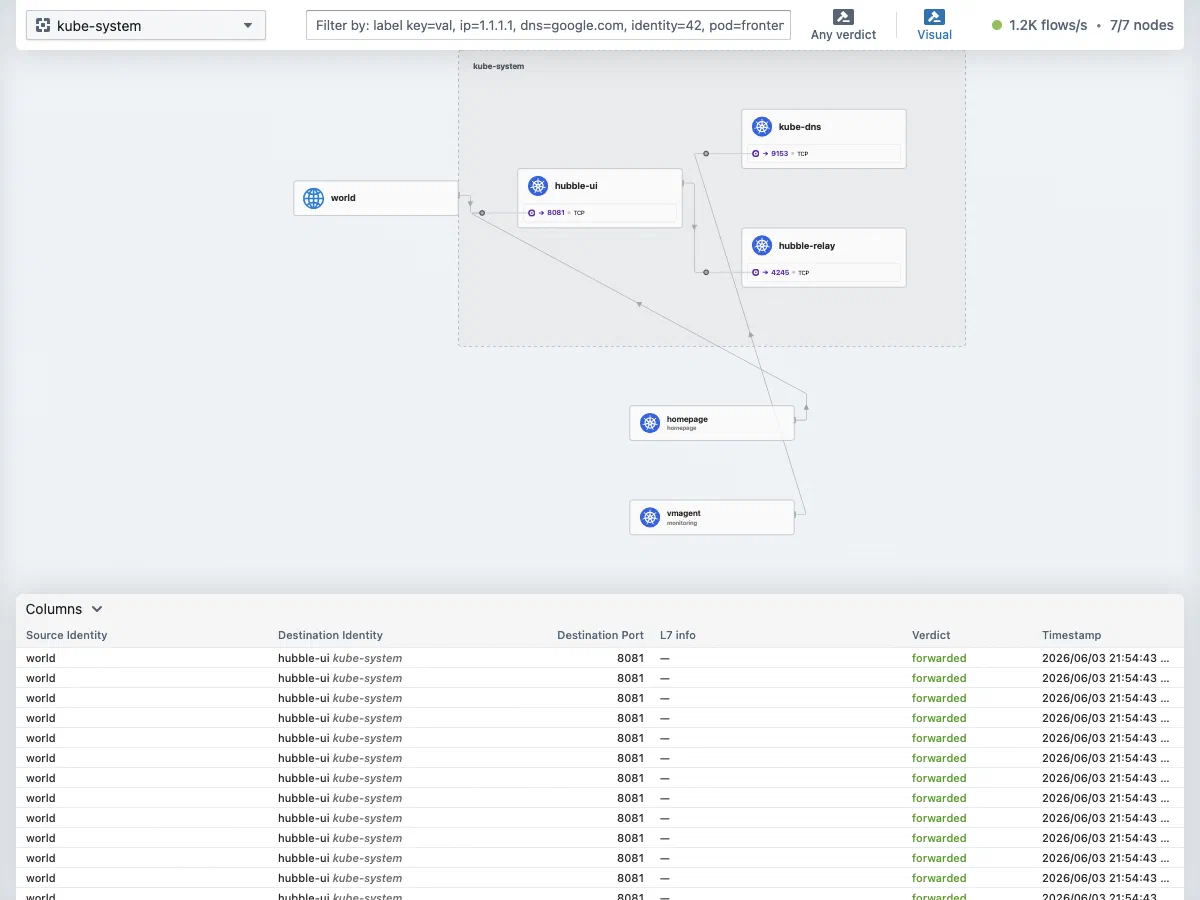
Task: Expand the Columns dropdown
Action: [64, 609]
